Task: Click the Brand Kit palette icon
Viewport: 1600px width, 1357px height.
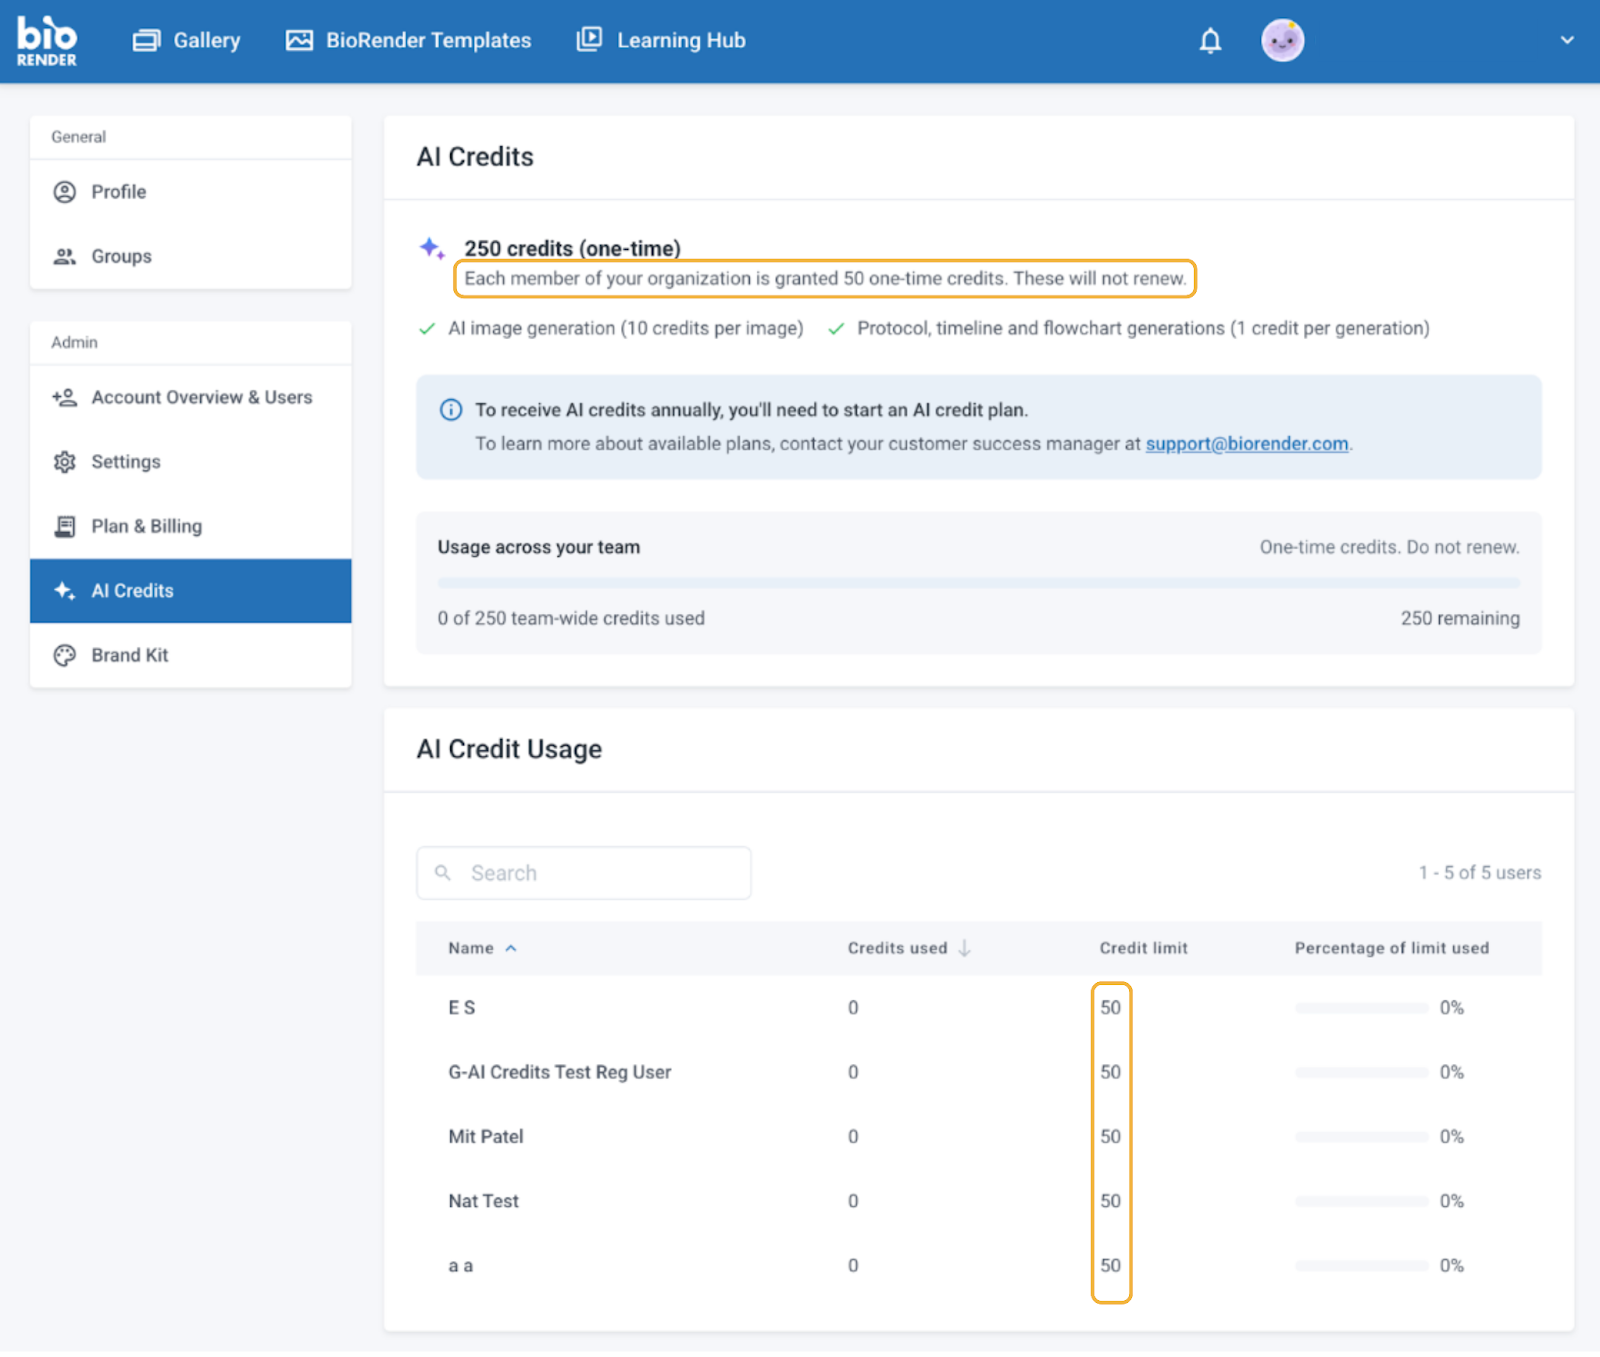Action: coord(65,656)
